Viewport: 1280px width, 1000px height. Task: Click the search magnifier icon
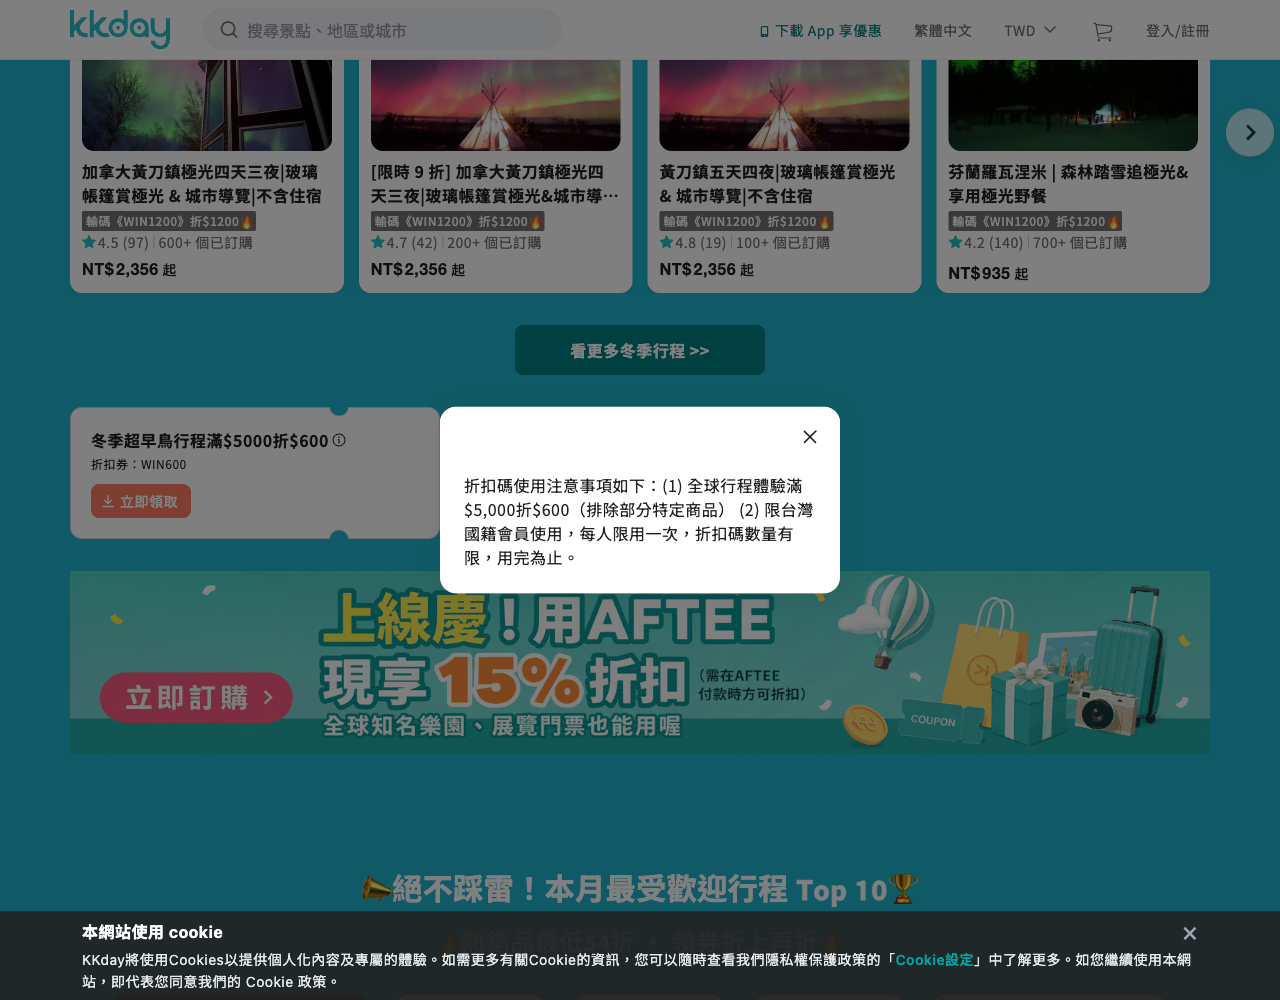tap(229, 30)
